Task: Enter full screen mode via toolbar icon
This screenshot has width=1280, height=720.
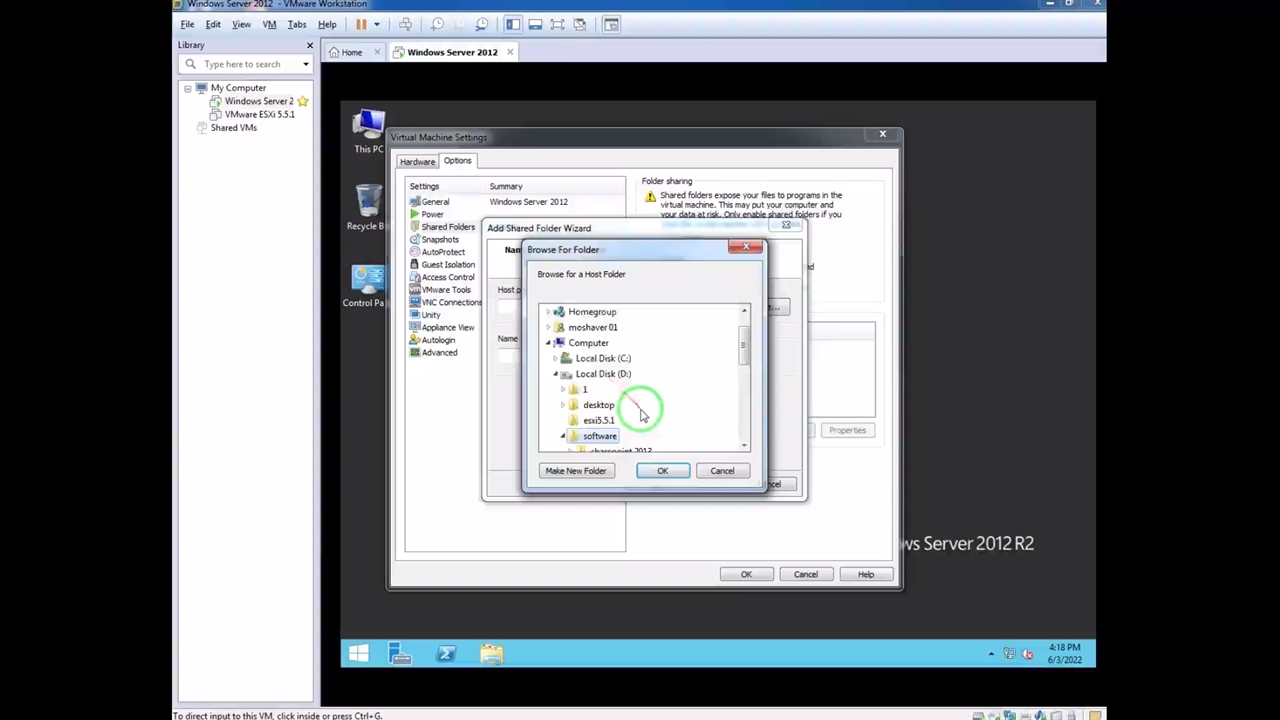Action: point(557,24)
